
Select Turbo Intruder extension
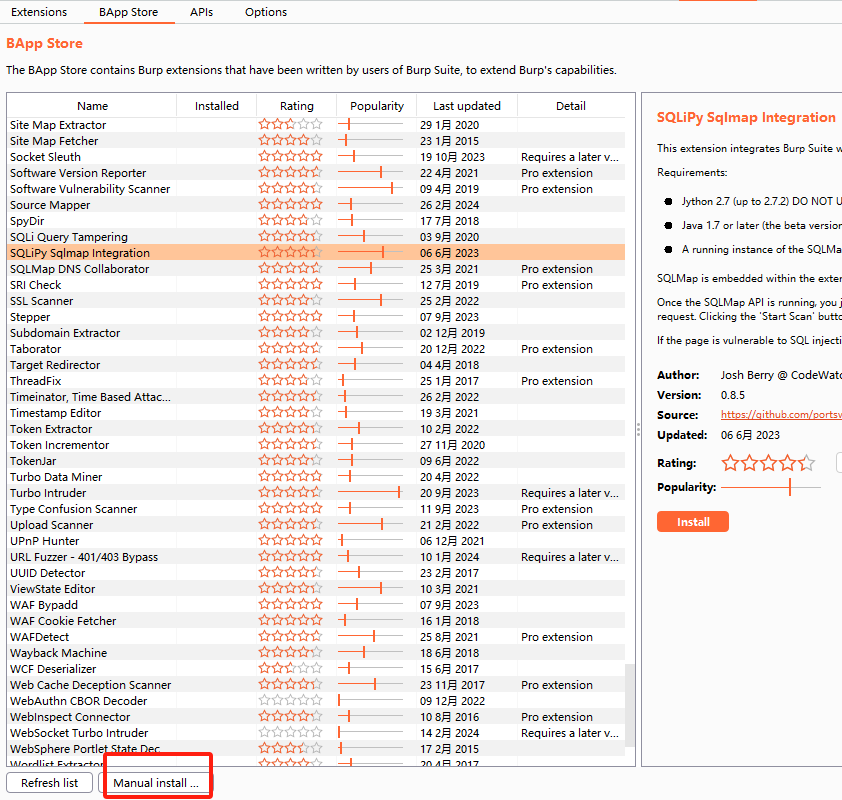tap(316, 493)
